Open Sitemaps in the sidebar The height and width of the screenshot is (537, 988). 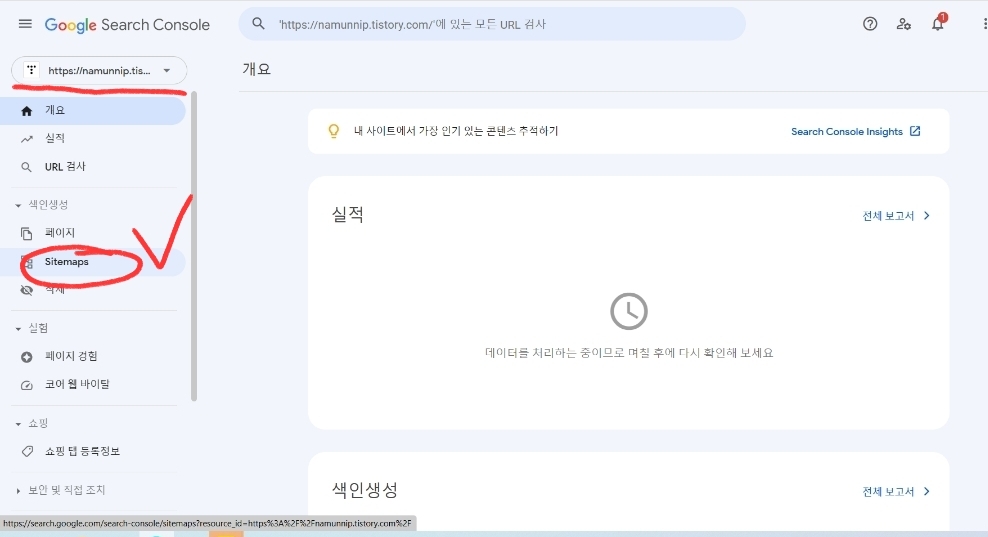tap(93, 262)
